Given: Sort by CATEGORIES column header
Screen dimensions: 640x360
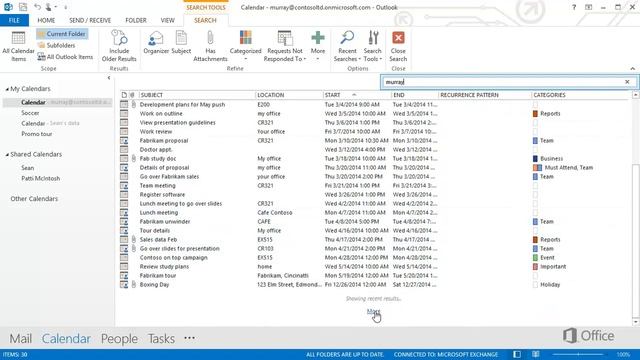Looking at the screenshot, I should (x=581, y=95).
